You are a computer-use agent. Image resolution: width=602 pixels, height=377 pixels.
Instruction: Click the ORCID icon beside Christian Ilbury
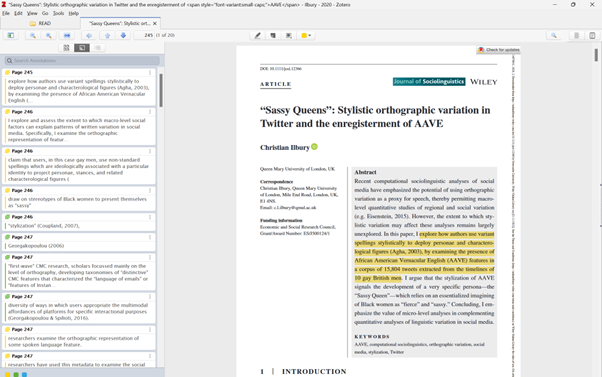point(314,147)
